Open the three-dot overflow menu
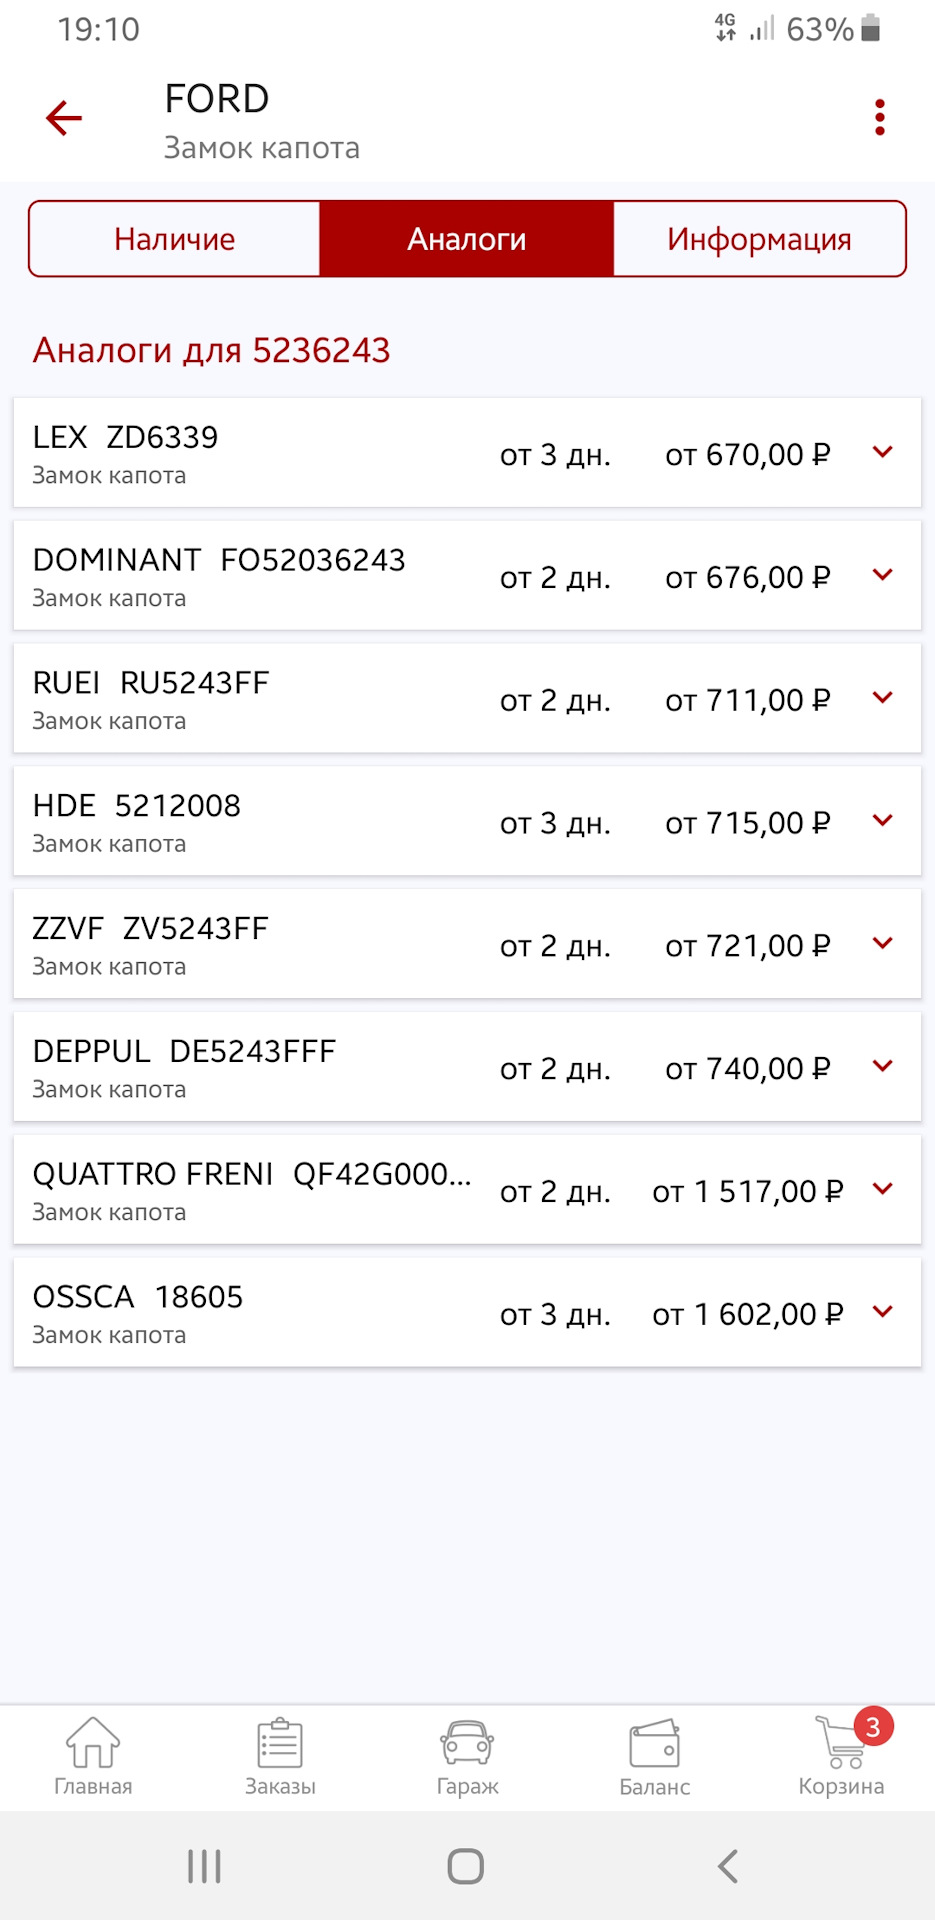This screenshot has height=1920, width=935. (x=879, y=118)
